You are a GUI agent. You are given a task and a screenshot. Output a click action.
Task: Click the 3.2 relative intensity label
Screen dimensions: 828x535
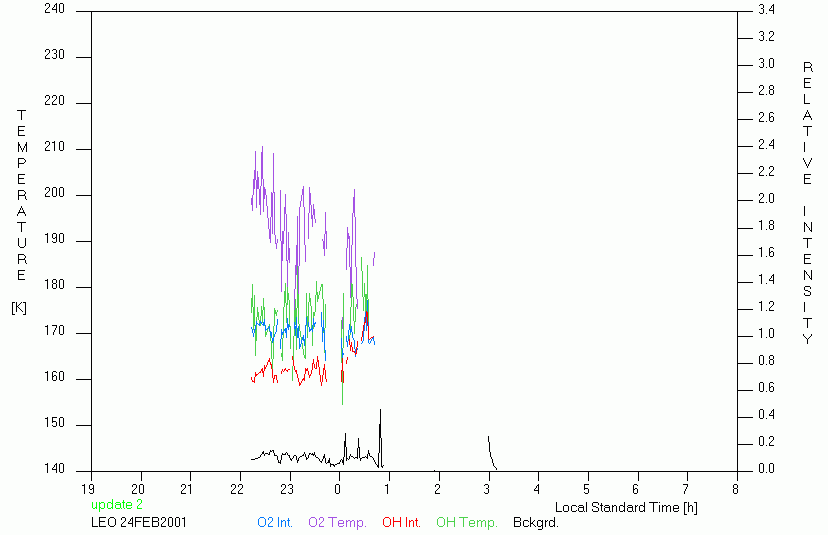[766, 36]
